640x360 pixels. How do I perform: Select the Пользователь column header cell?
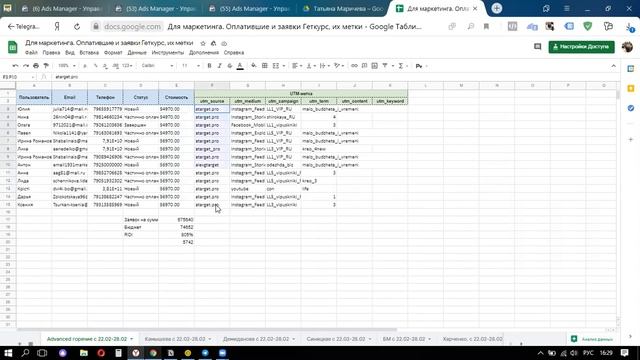34,97
